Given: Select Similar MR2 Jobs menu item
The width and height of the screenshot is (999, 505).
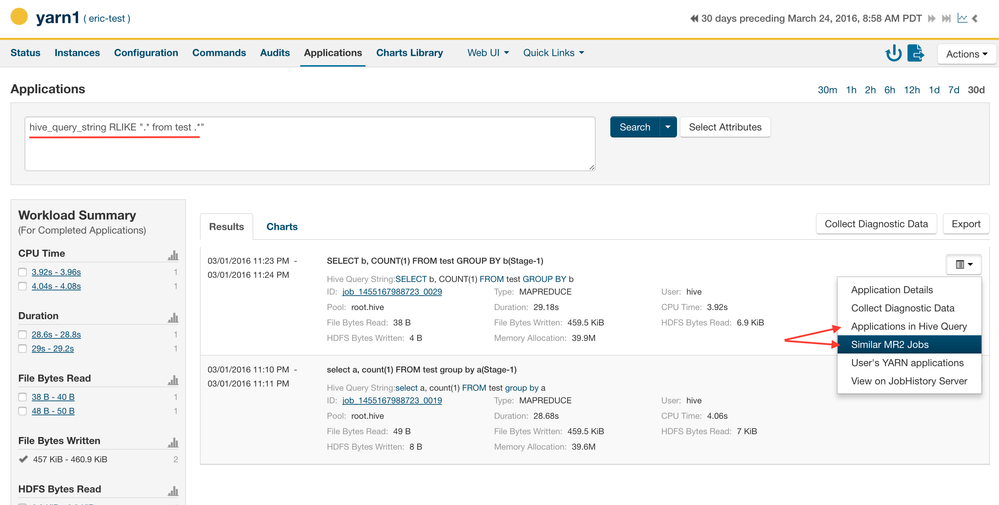Looking at the screenshot, I should [909, 345].
